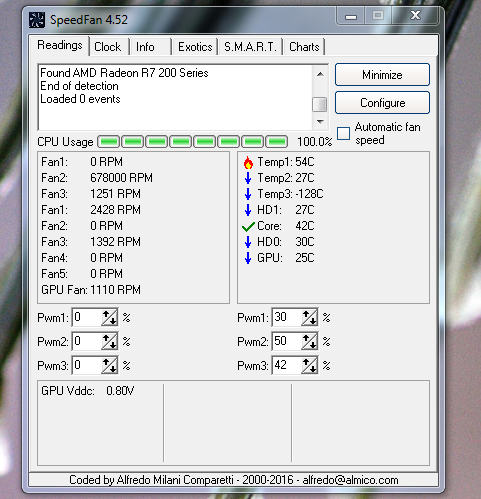Click the log box scroll up arrow
This screenshot has width=481, height=499.
pos(320,74)
